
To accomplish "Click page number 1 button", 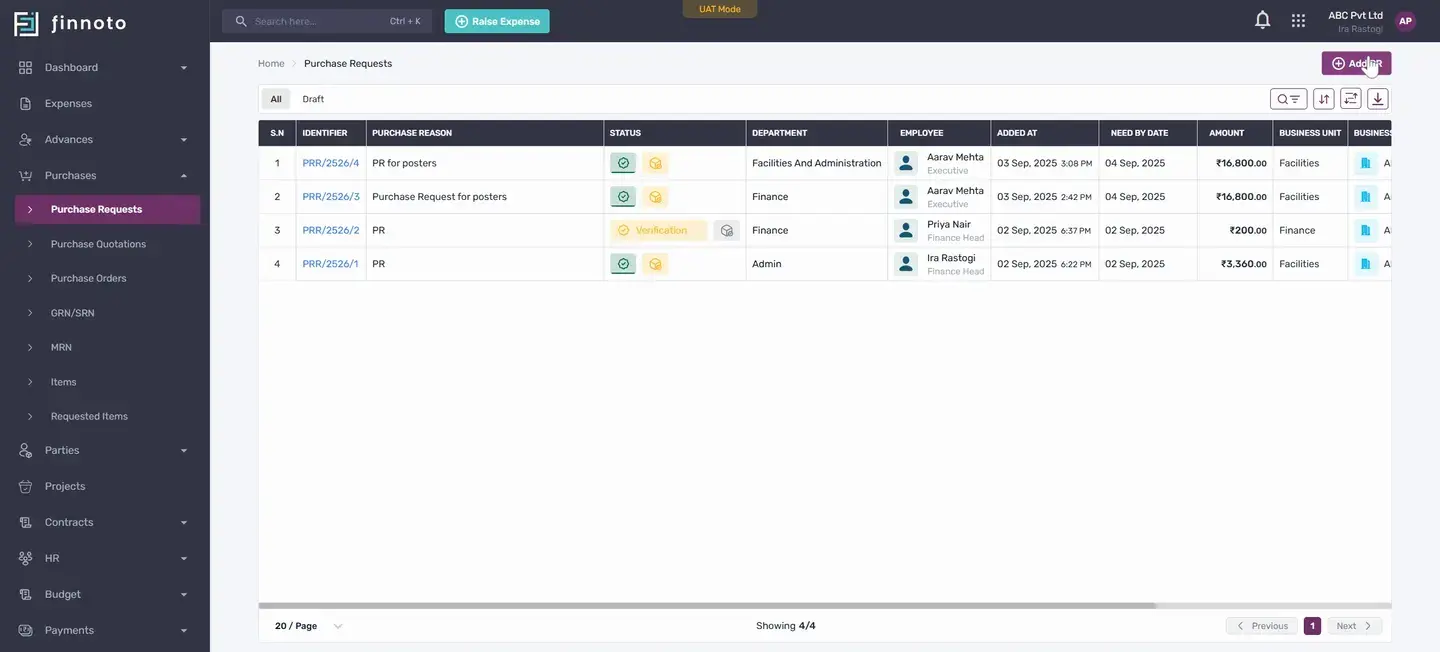I will tap(1313, 626).
